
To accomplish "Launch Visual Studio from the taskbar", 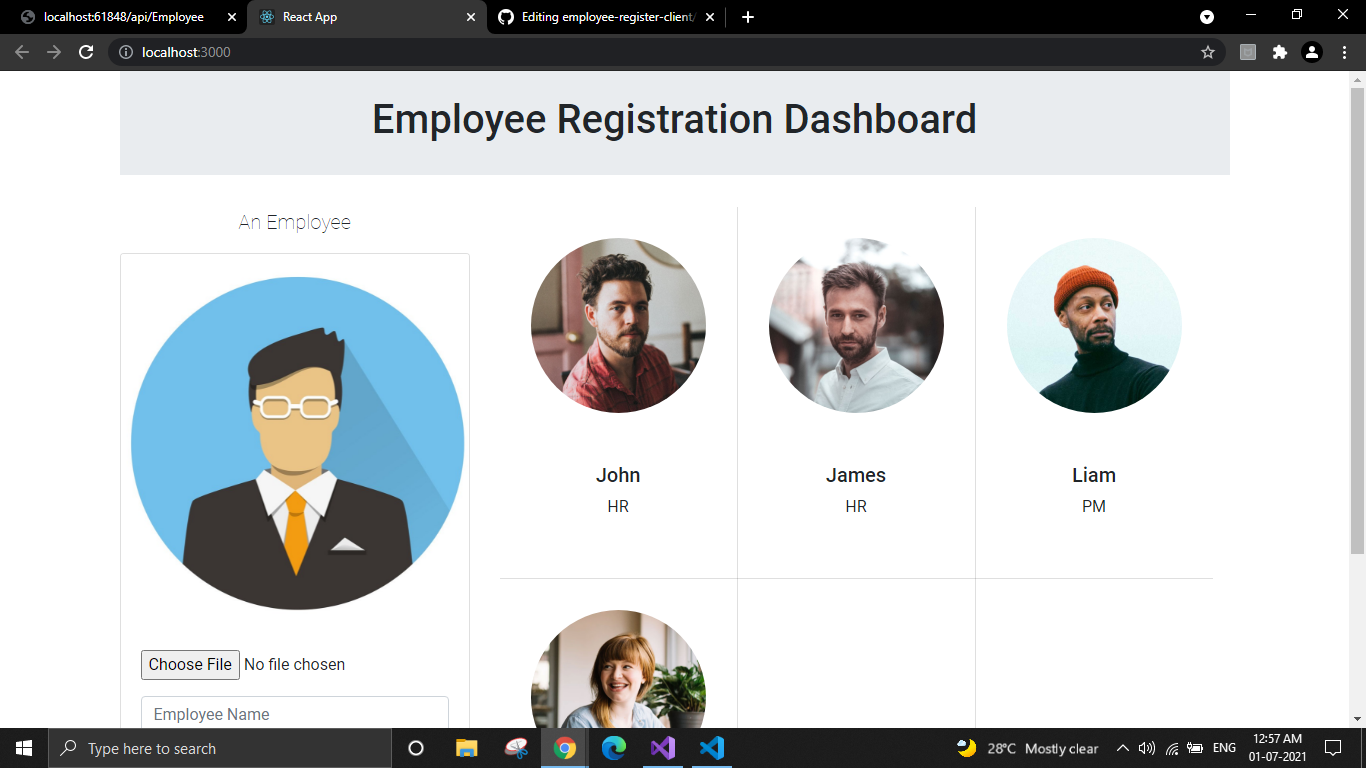I will [x=663, y=748].
